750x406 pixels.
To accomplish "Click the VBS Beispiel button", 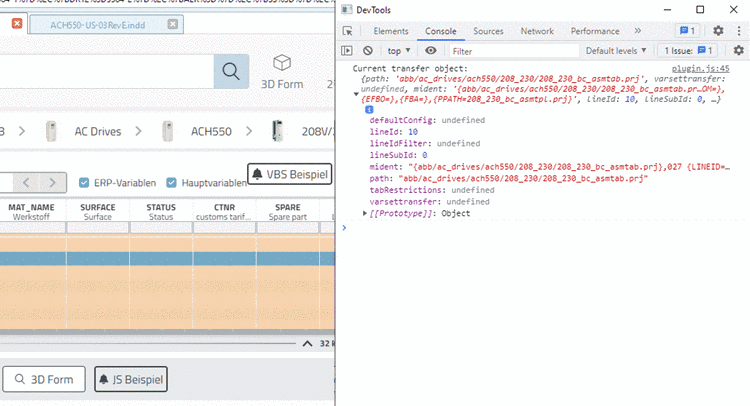I will point(289,174).
